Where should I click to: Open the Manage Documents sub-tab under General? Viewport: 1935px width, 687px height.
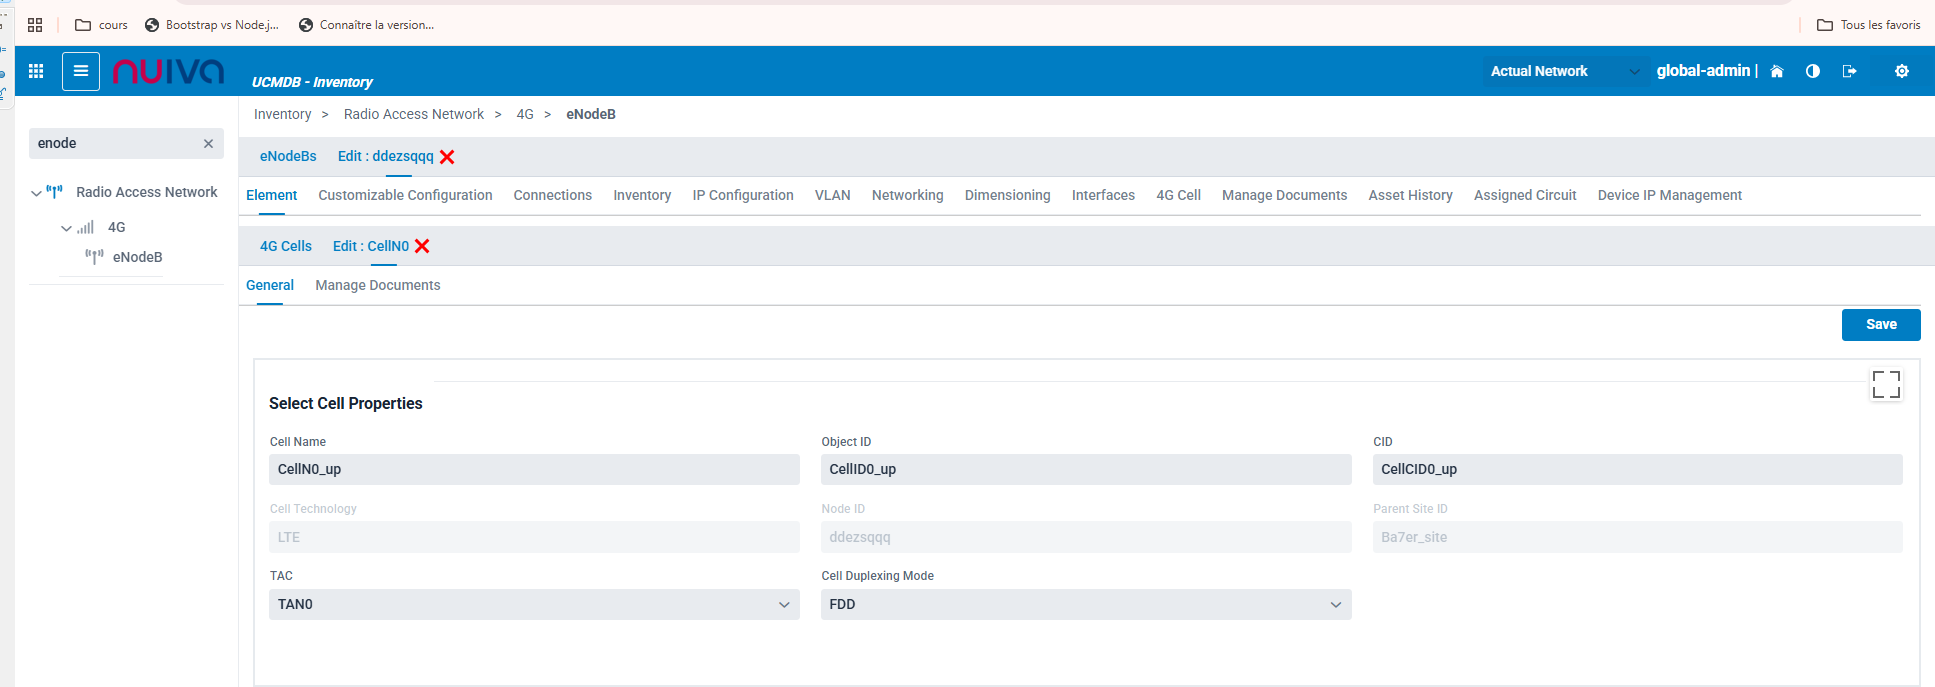[377, 285]
